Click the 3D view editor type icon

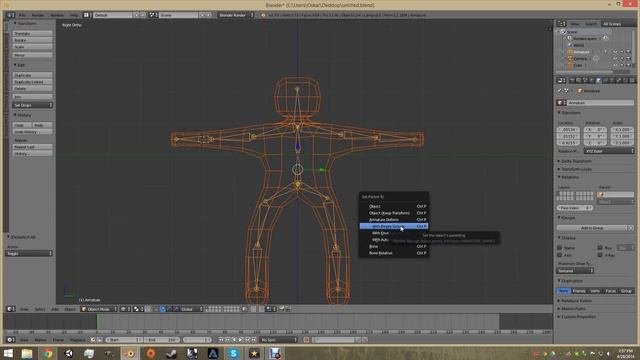pos(11,309)
